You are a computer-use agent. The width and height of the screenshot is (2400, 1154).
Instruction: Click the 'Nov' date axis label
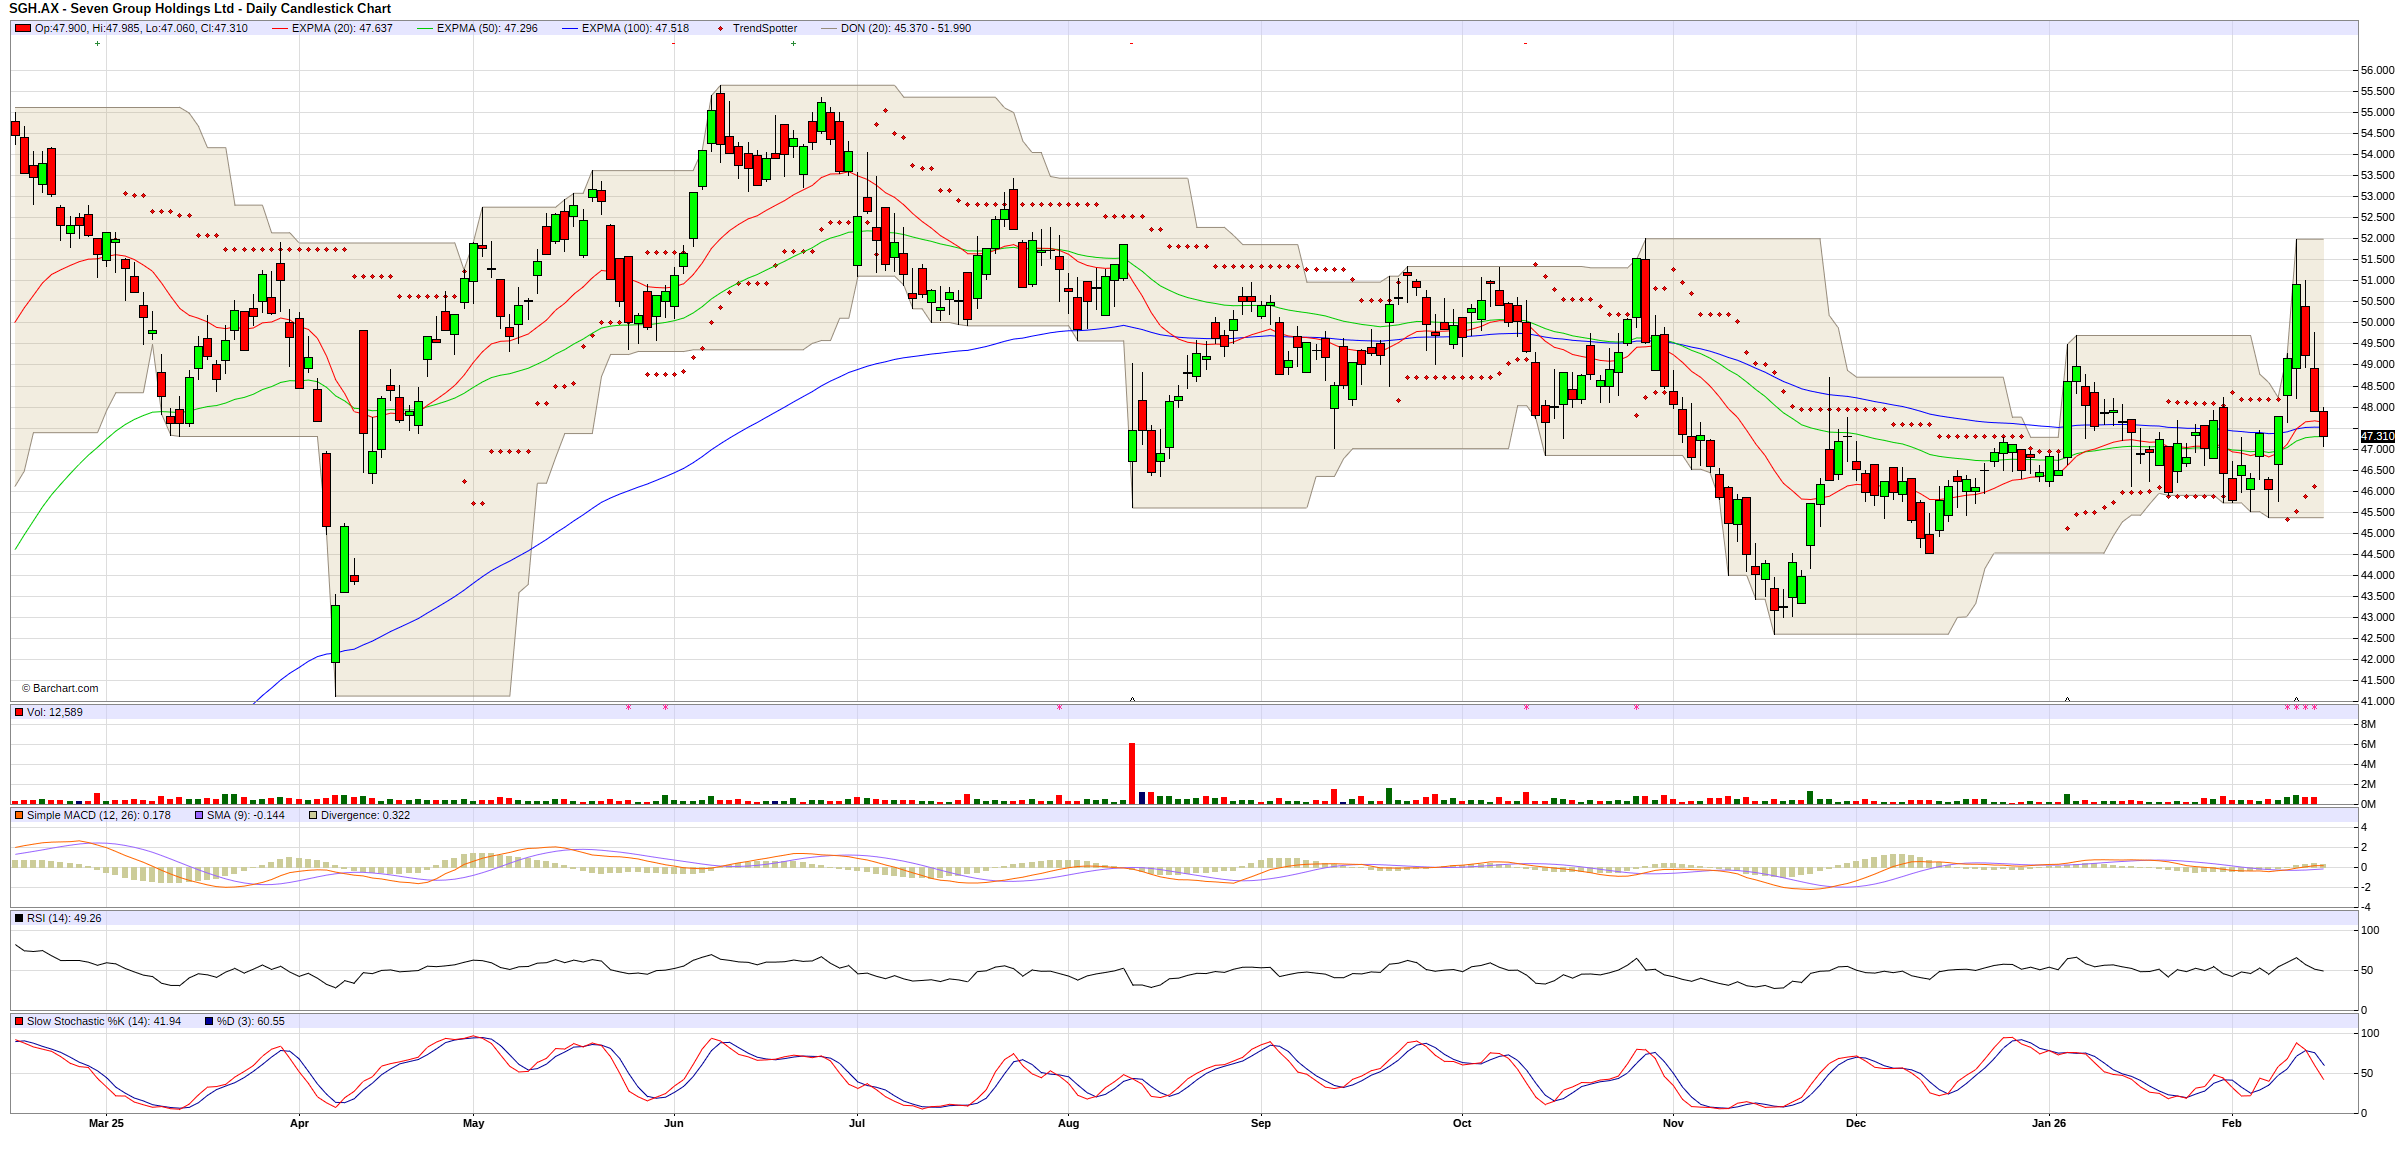(1673, 1123)
